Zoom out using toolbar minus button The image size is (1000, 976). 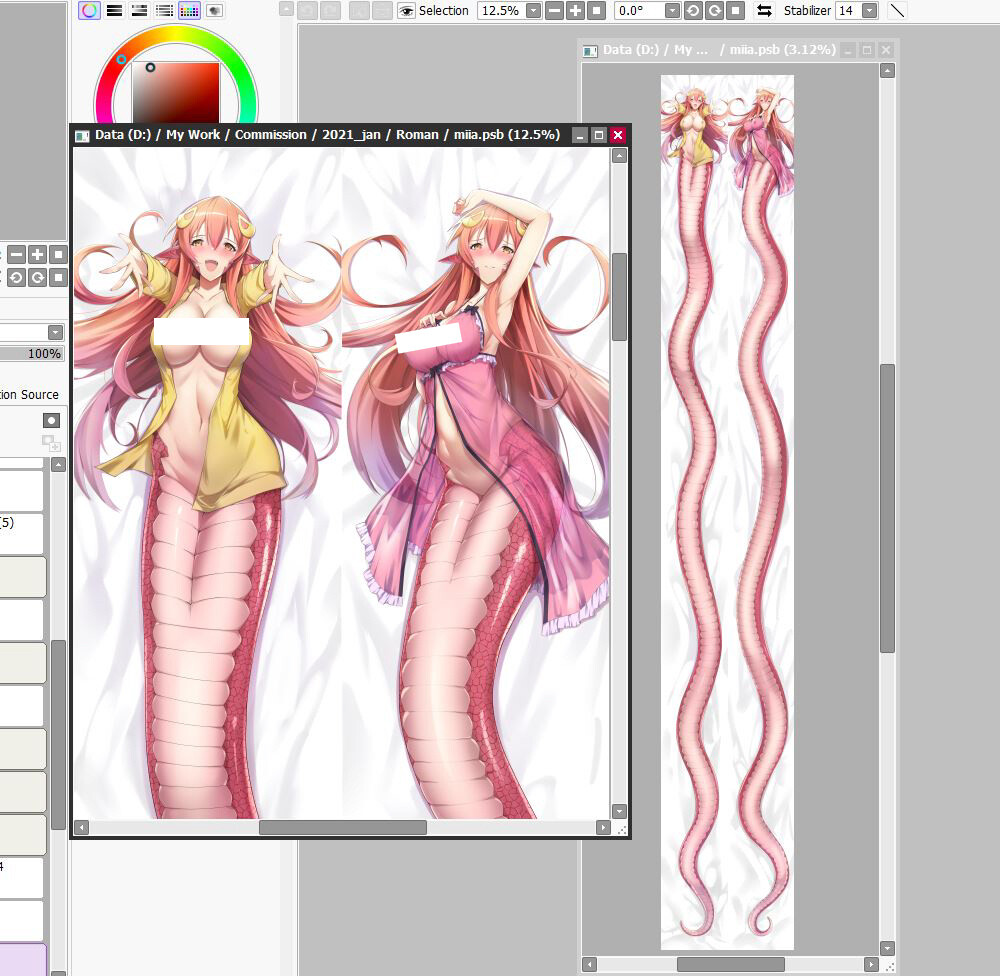tap(555, 11)
